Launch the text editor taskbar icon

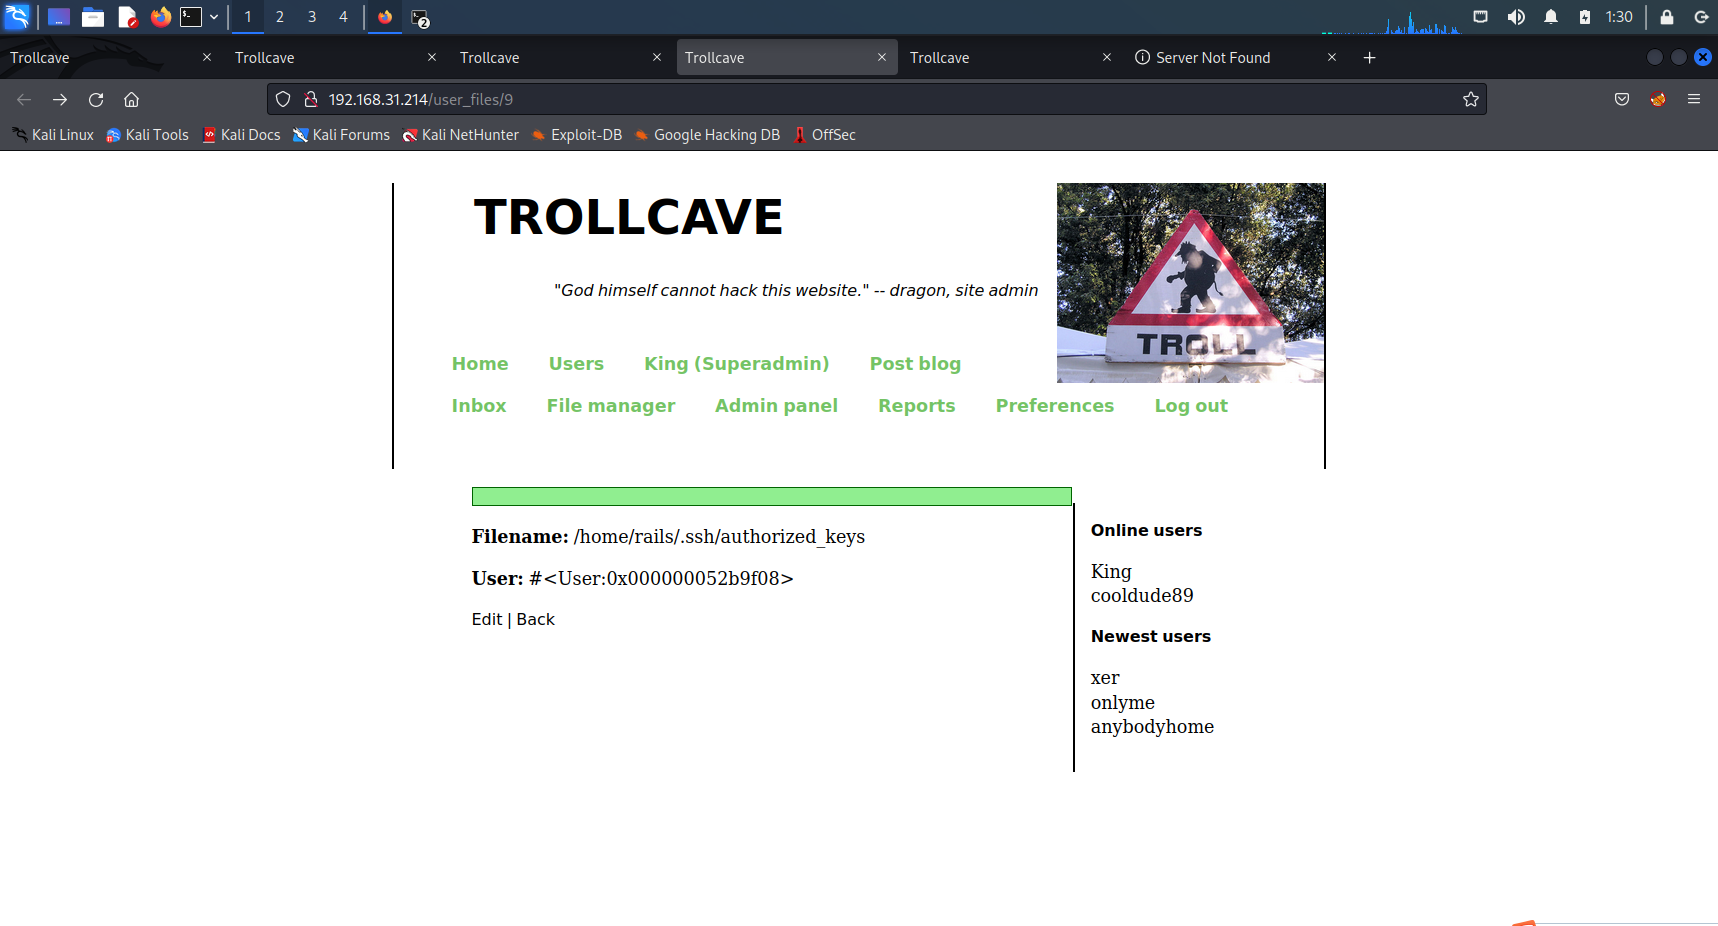(127, 17)
